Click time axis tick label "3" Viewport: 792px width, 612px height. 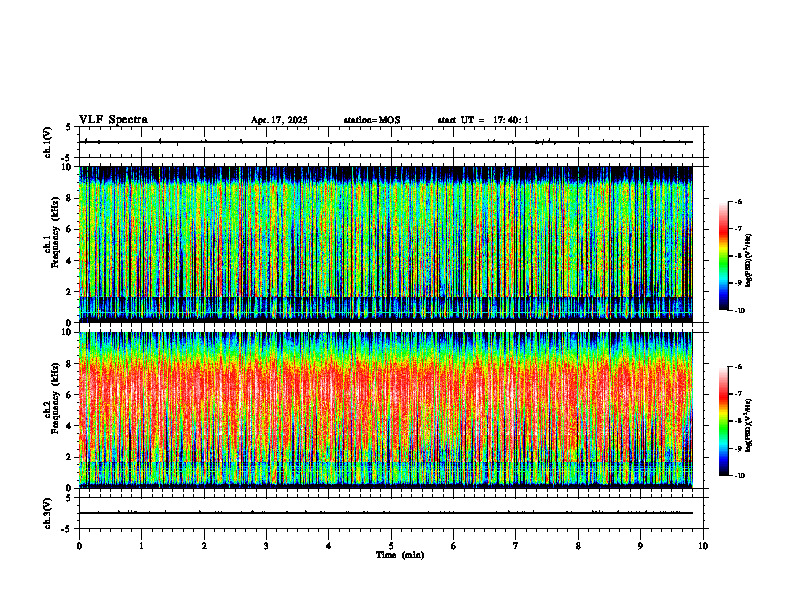(266, 546)
